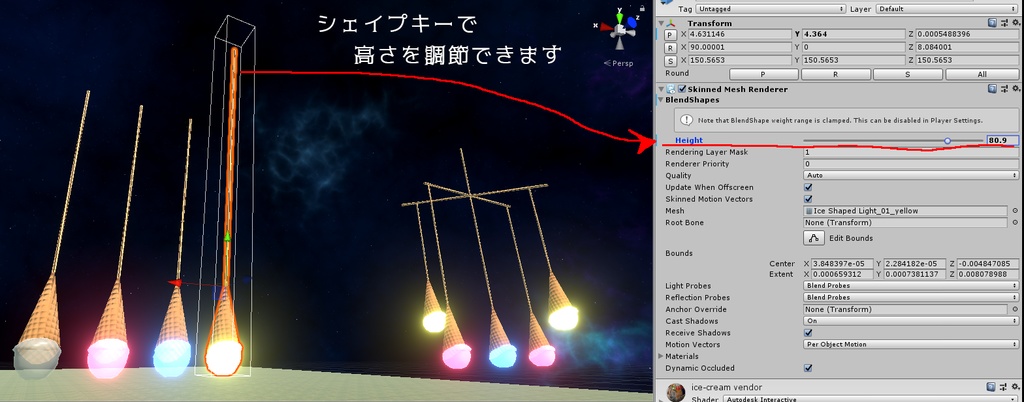Expand the Materials foldout
The image size is (1024, 402).
click(x=661, y=356)
